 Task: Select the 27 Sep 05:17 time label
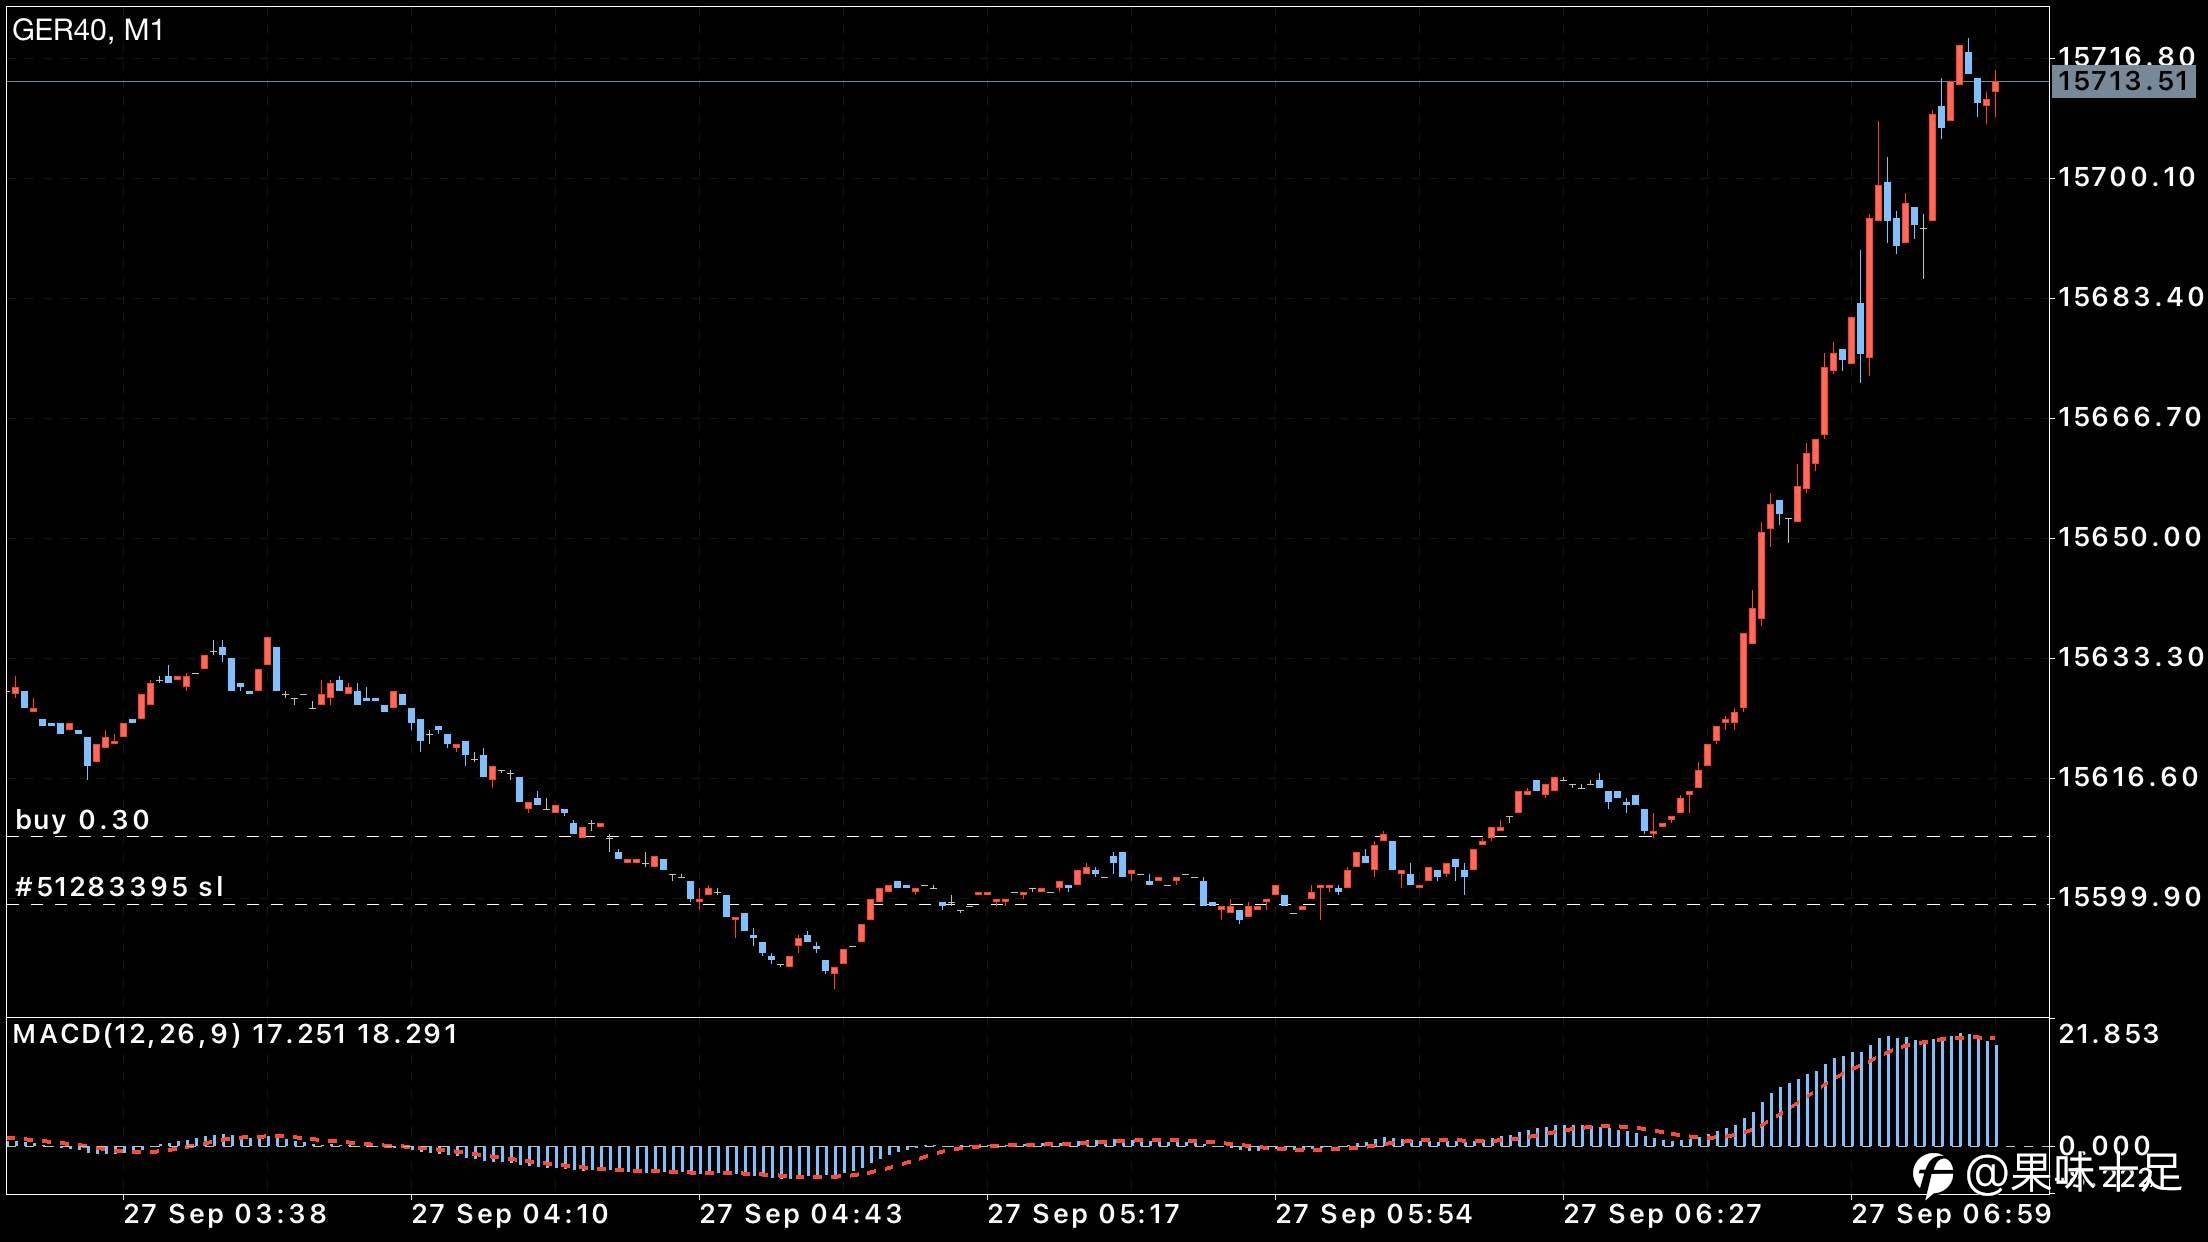(x=1084, y=1214)
